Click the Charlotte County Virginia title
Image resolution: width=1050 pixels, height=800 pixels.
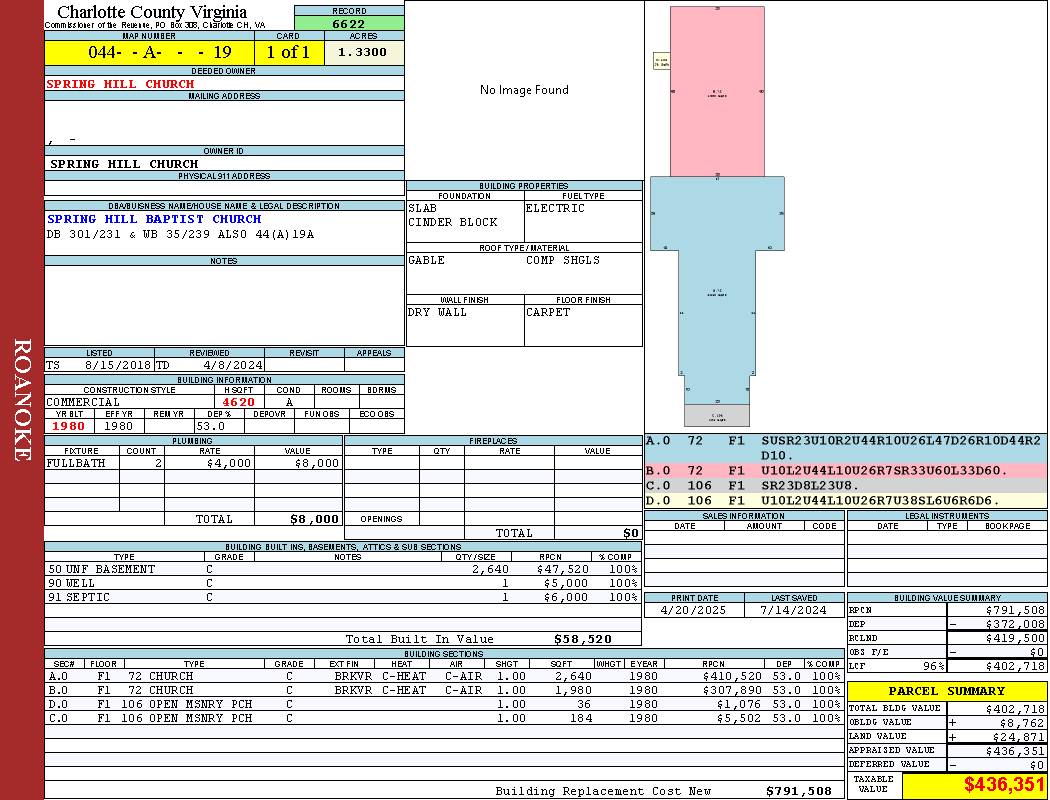pyautogui.click(x=152, y=12)
